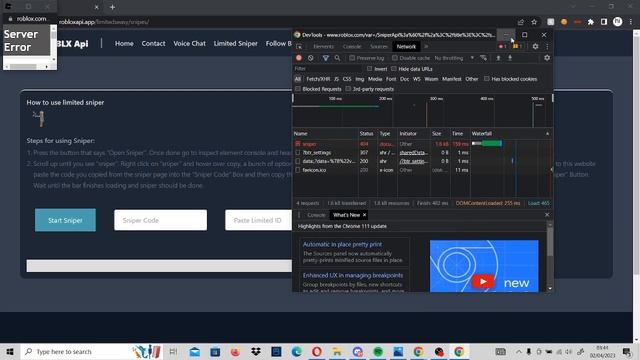The image size is (640, 360).
Task: Open Home link in site navigation
Action: click(x=124, y=43)
